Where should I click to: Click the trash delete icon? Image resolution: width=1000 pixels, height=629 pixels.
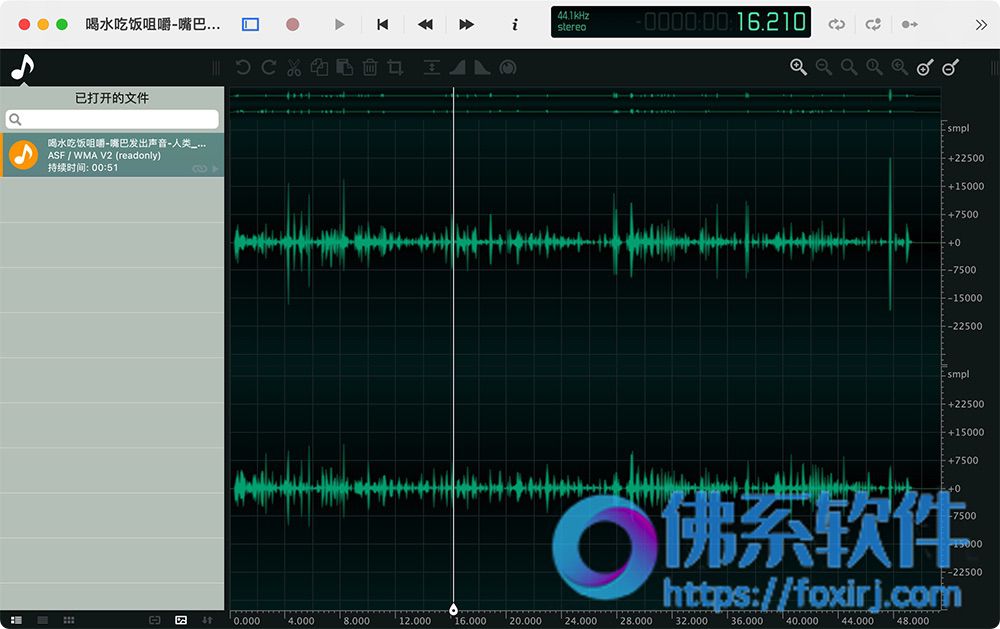click(370, 68)
